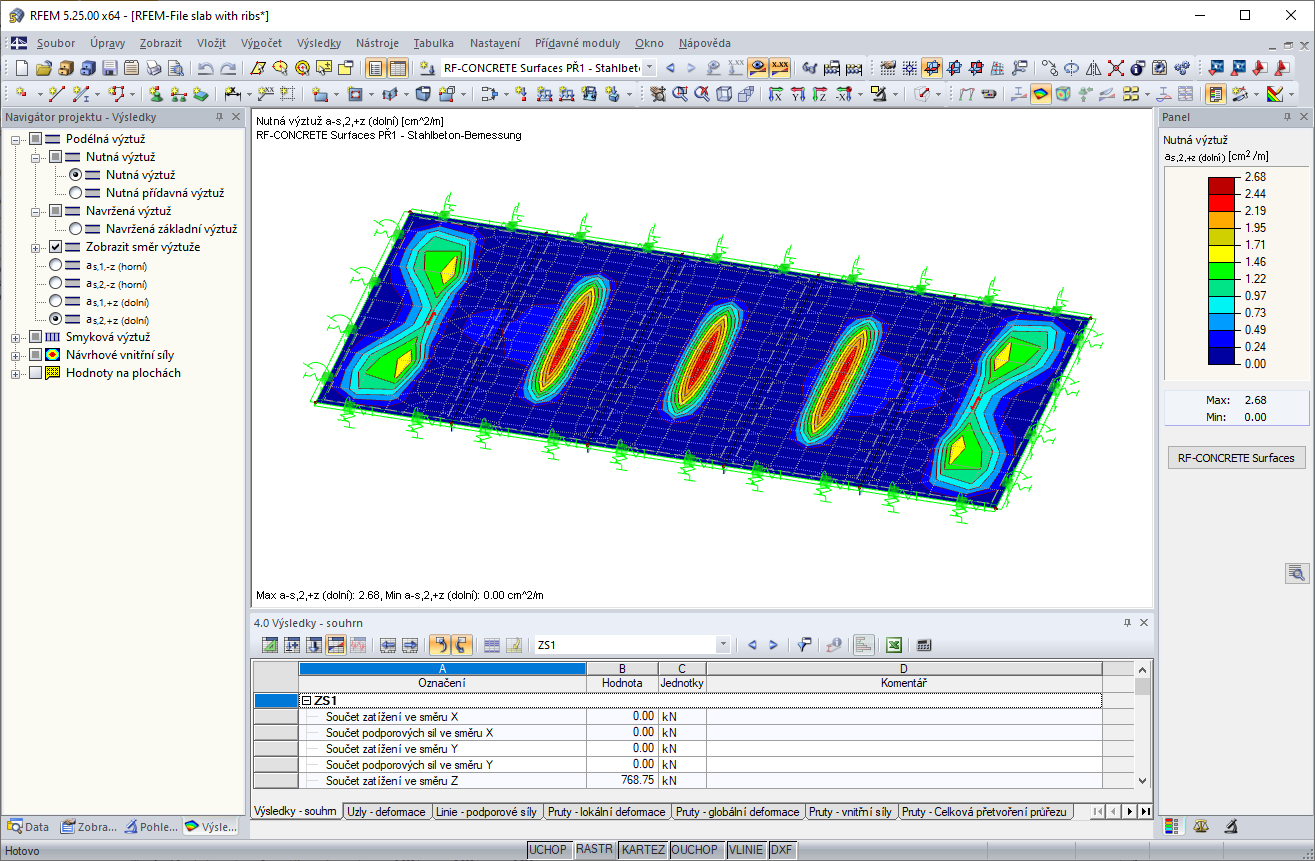Toggle UCHOP snap in status bar

[x=548, y=850]
